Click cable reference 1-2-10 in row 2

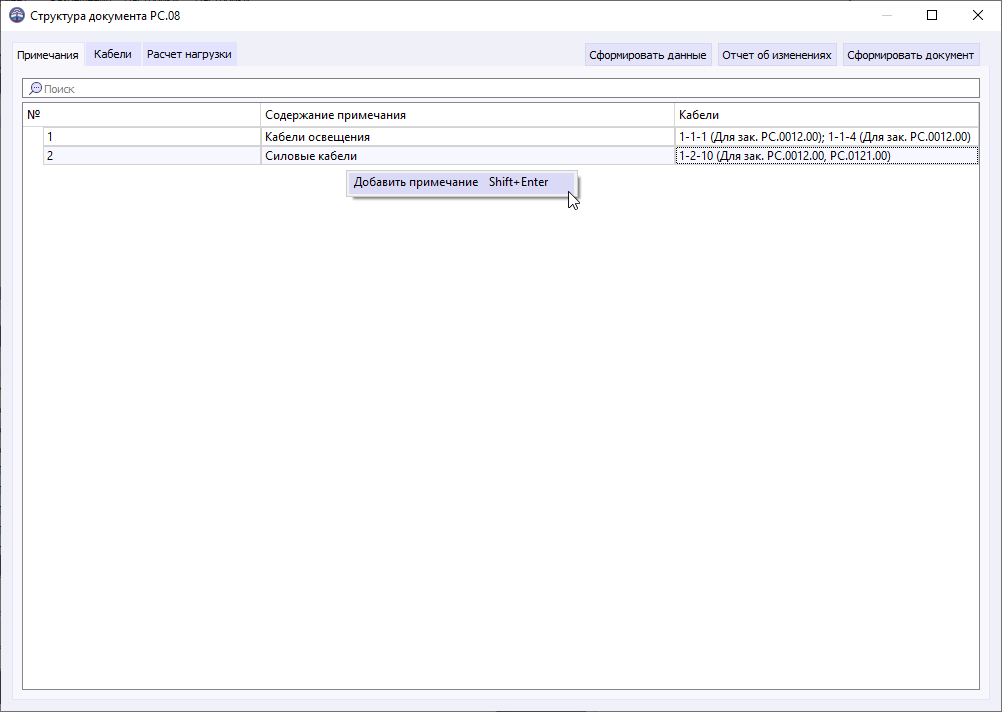(700, 155)
